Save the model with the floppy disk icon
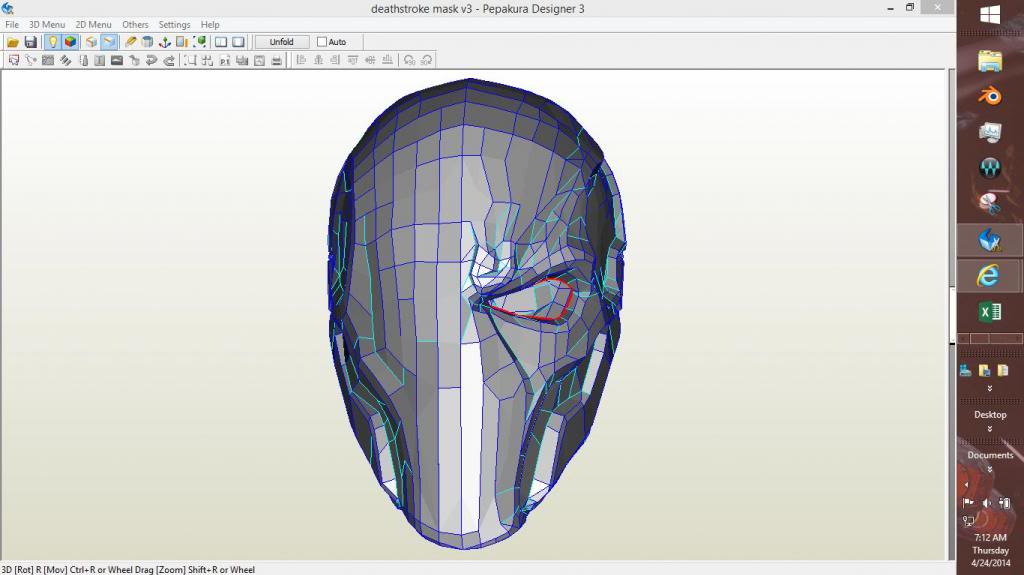The image size is (1024, 575). pyautogui.click(x=30, y=42)
